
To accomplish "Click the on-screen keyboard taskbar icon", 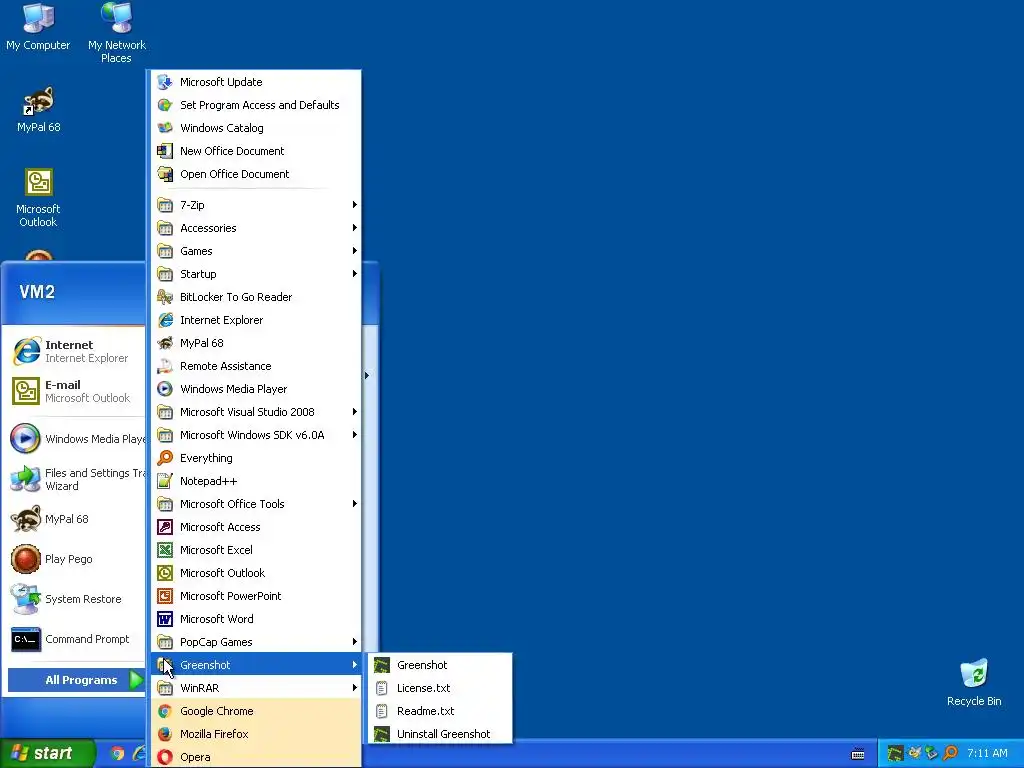I will (858, 754).
